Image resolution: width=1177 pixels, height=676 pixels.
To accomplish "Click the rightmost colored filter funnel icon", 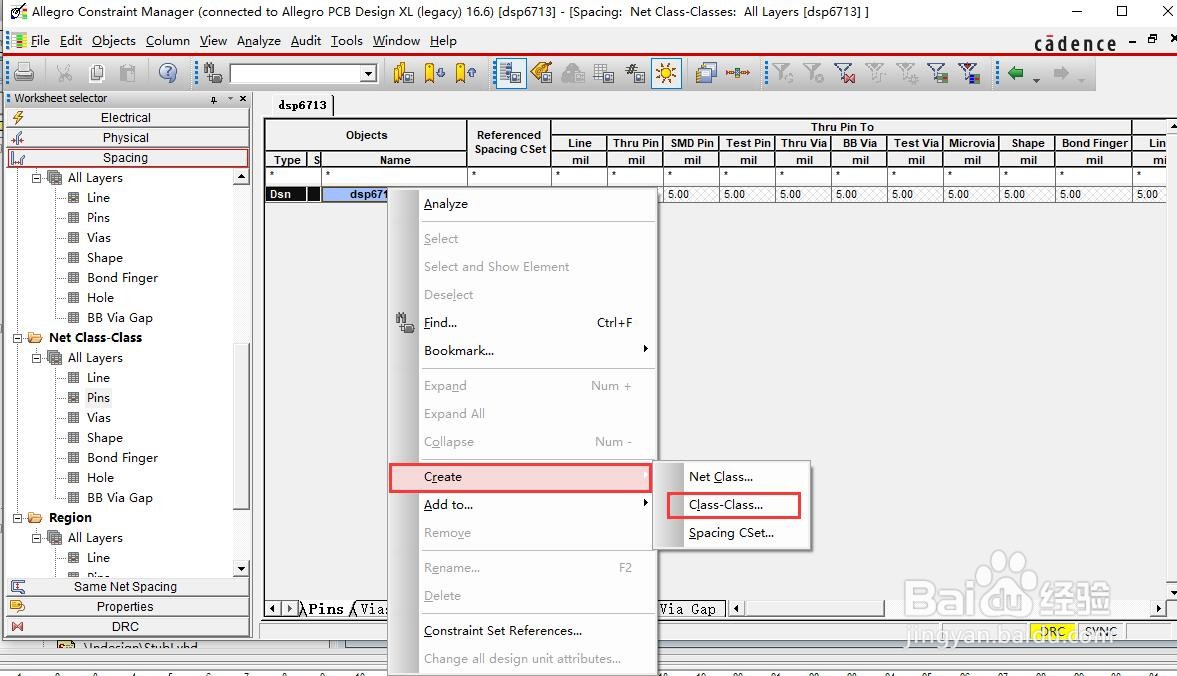I will (x=969, y=73).
